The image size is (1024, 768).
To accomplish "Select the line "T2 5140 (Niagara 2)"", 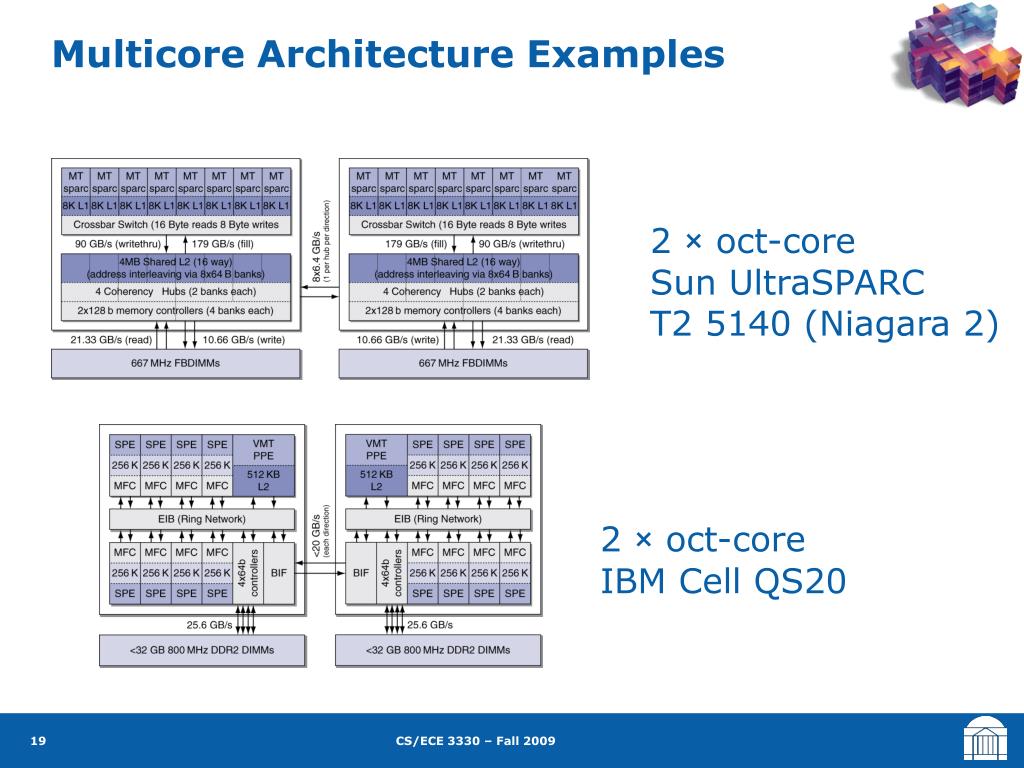I will point(824,324).
